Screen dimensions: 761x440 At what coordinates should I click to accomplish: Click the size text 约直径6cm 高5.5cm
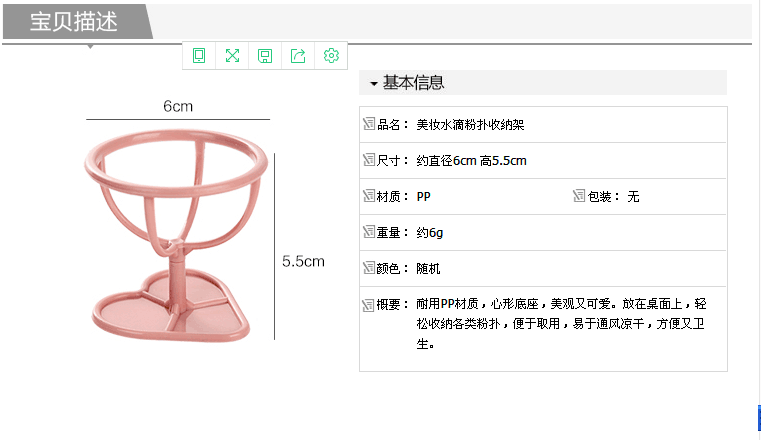(471, 161)
